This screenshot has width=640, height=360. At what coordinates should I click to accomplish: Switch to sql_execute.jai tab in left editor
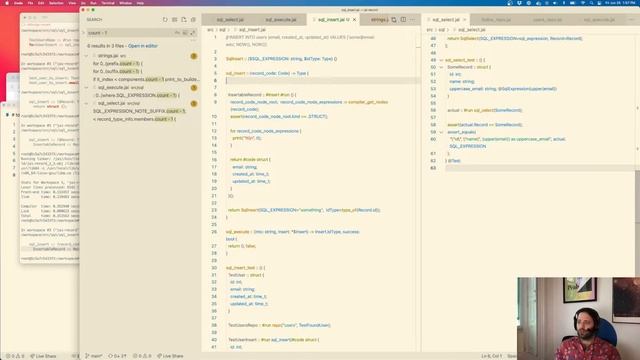pos(281,20)
